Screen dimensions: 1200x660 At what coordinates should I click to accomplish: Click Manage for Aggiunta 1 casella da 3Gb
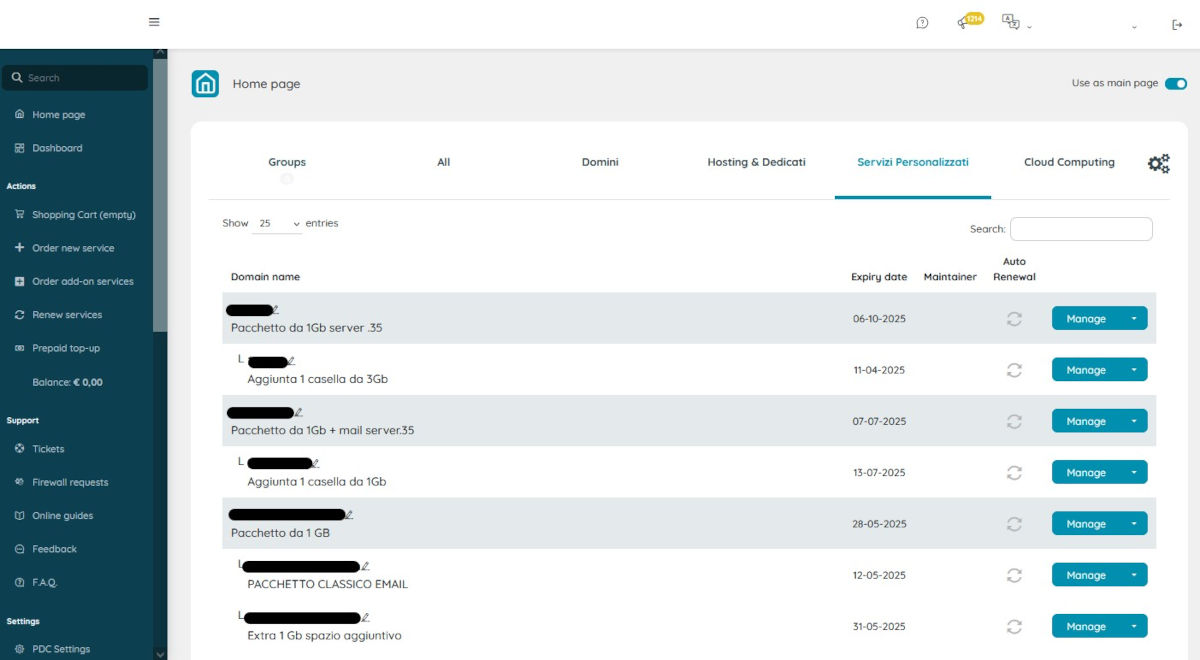[x=1085, y=370]
